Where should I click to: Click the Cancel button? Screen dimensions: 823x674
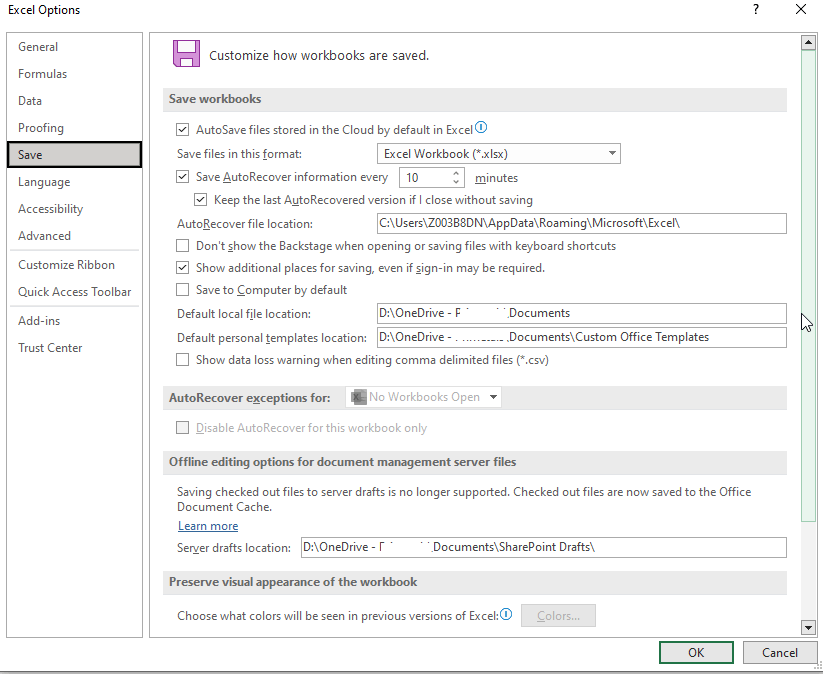779,652
